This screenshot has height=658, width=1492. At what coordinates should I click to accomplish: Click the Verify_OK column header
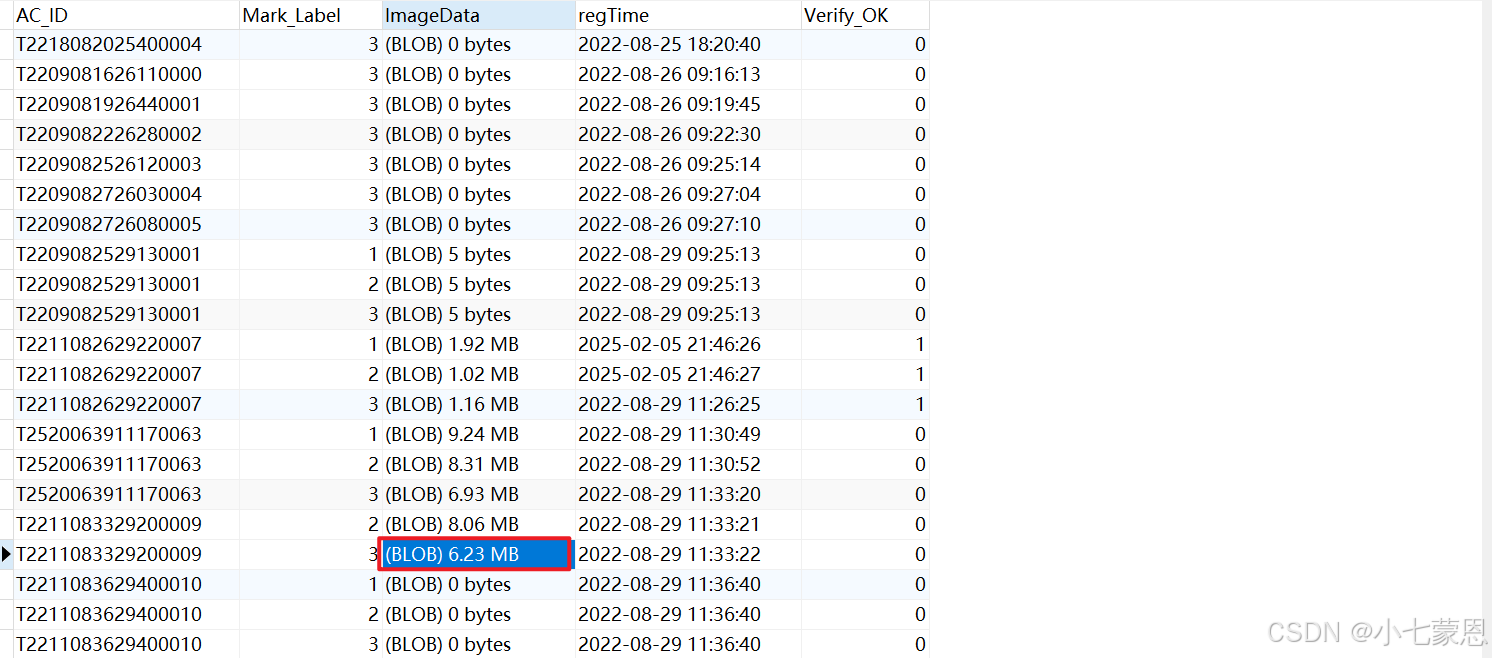tap(865, 15)
